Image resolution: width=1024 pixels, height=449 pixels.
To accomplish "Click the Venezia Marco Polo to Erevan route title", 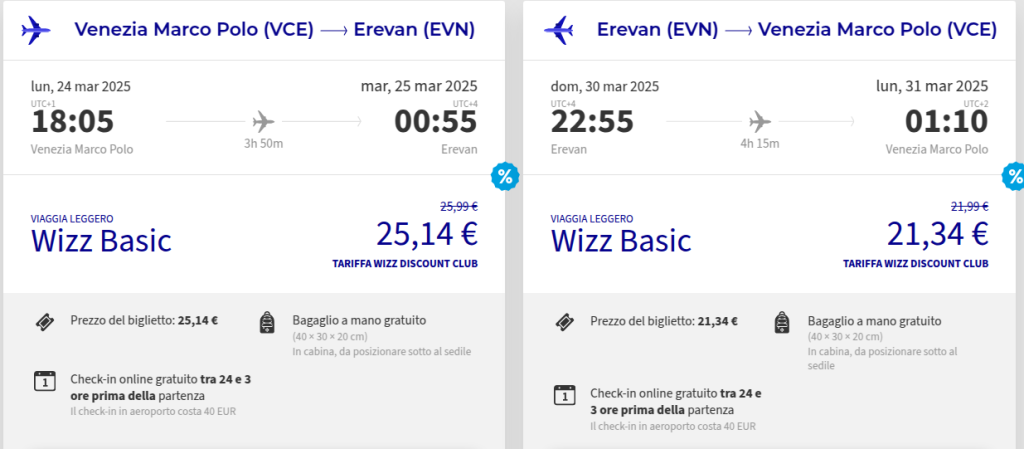I will pos(274,30).
